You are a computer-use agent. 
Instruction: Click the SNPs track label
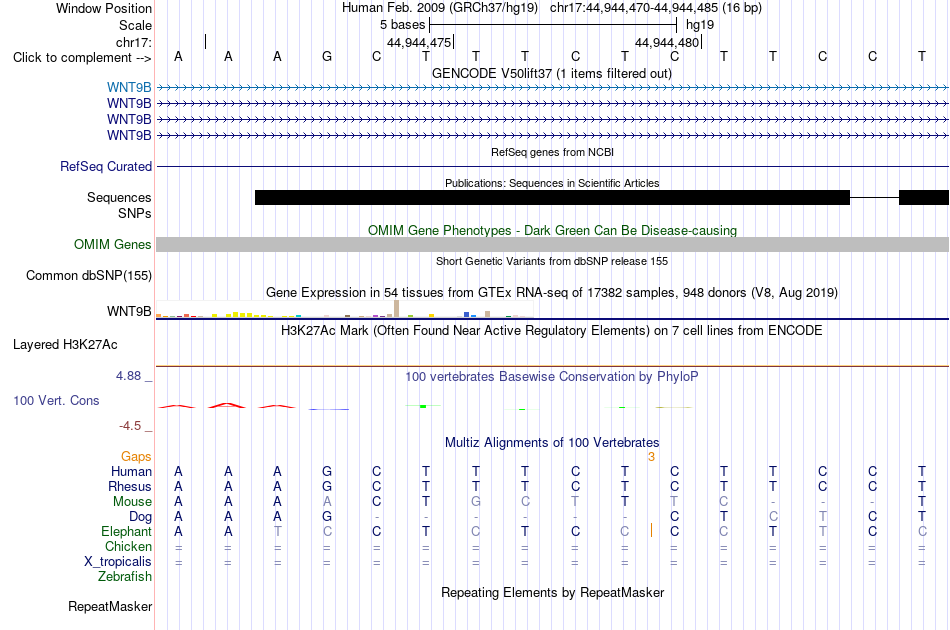(135, 213)
